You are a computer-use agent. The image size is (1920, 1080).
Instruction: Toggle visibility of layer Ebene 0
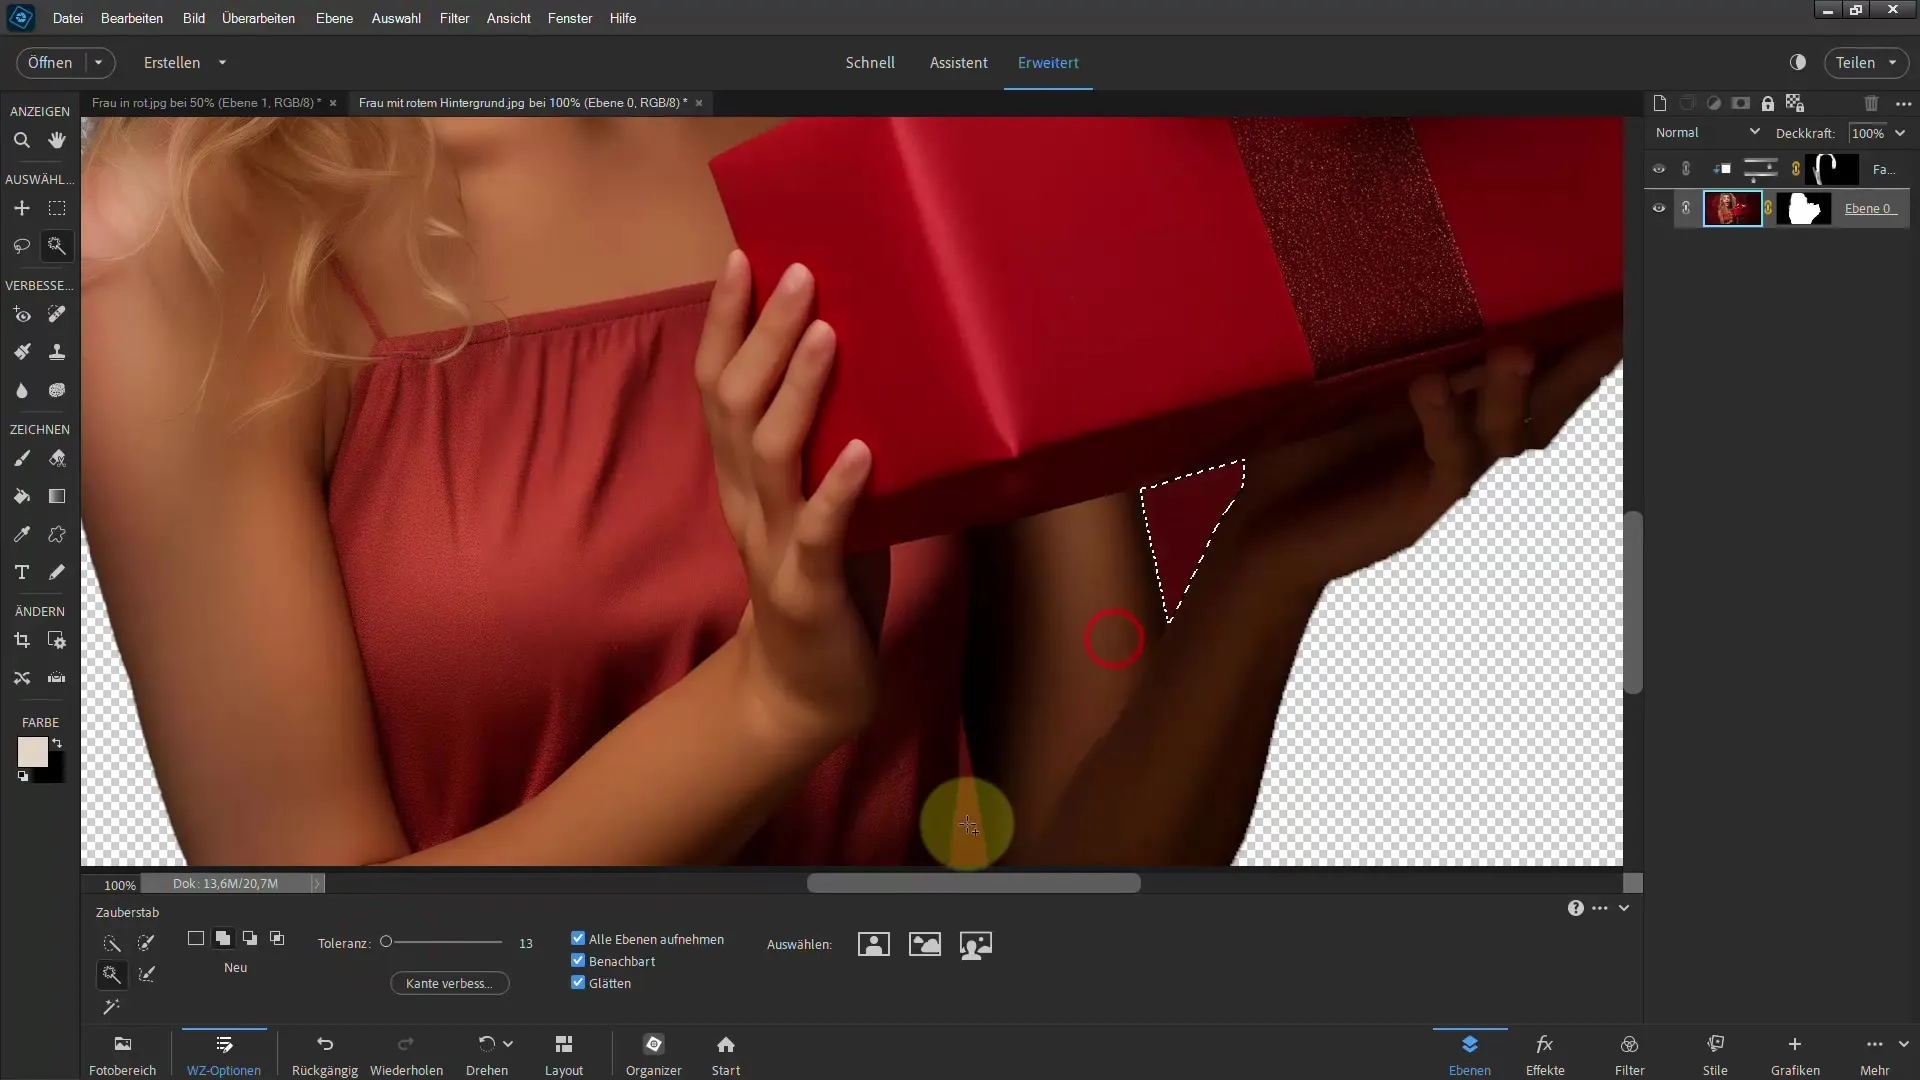click(1659, 208)
